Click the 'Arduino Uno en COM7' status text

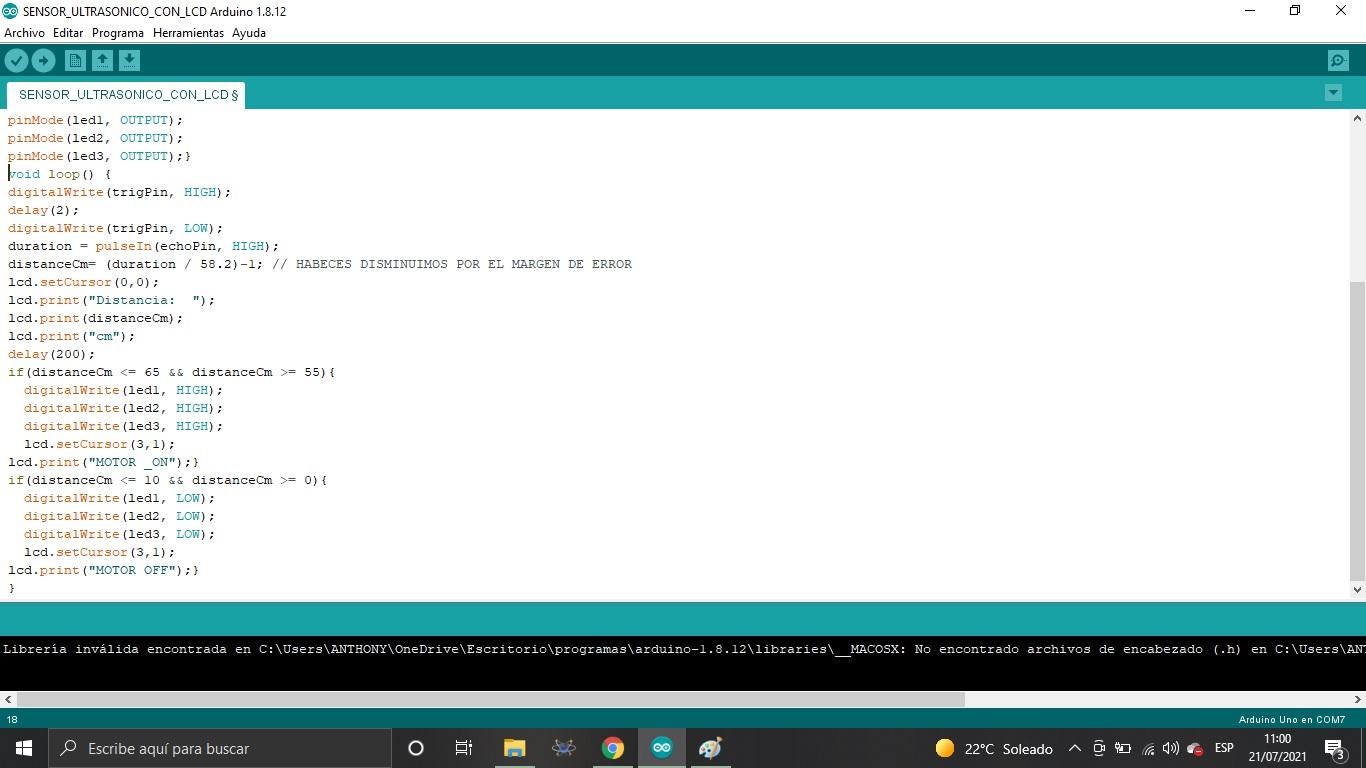[x=1292, y=719]
